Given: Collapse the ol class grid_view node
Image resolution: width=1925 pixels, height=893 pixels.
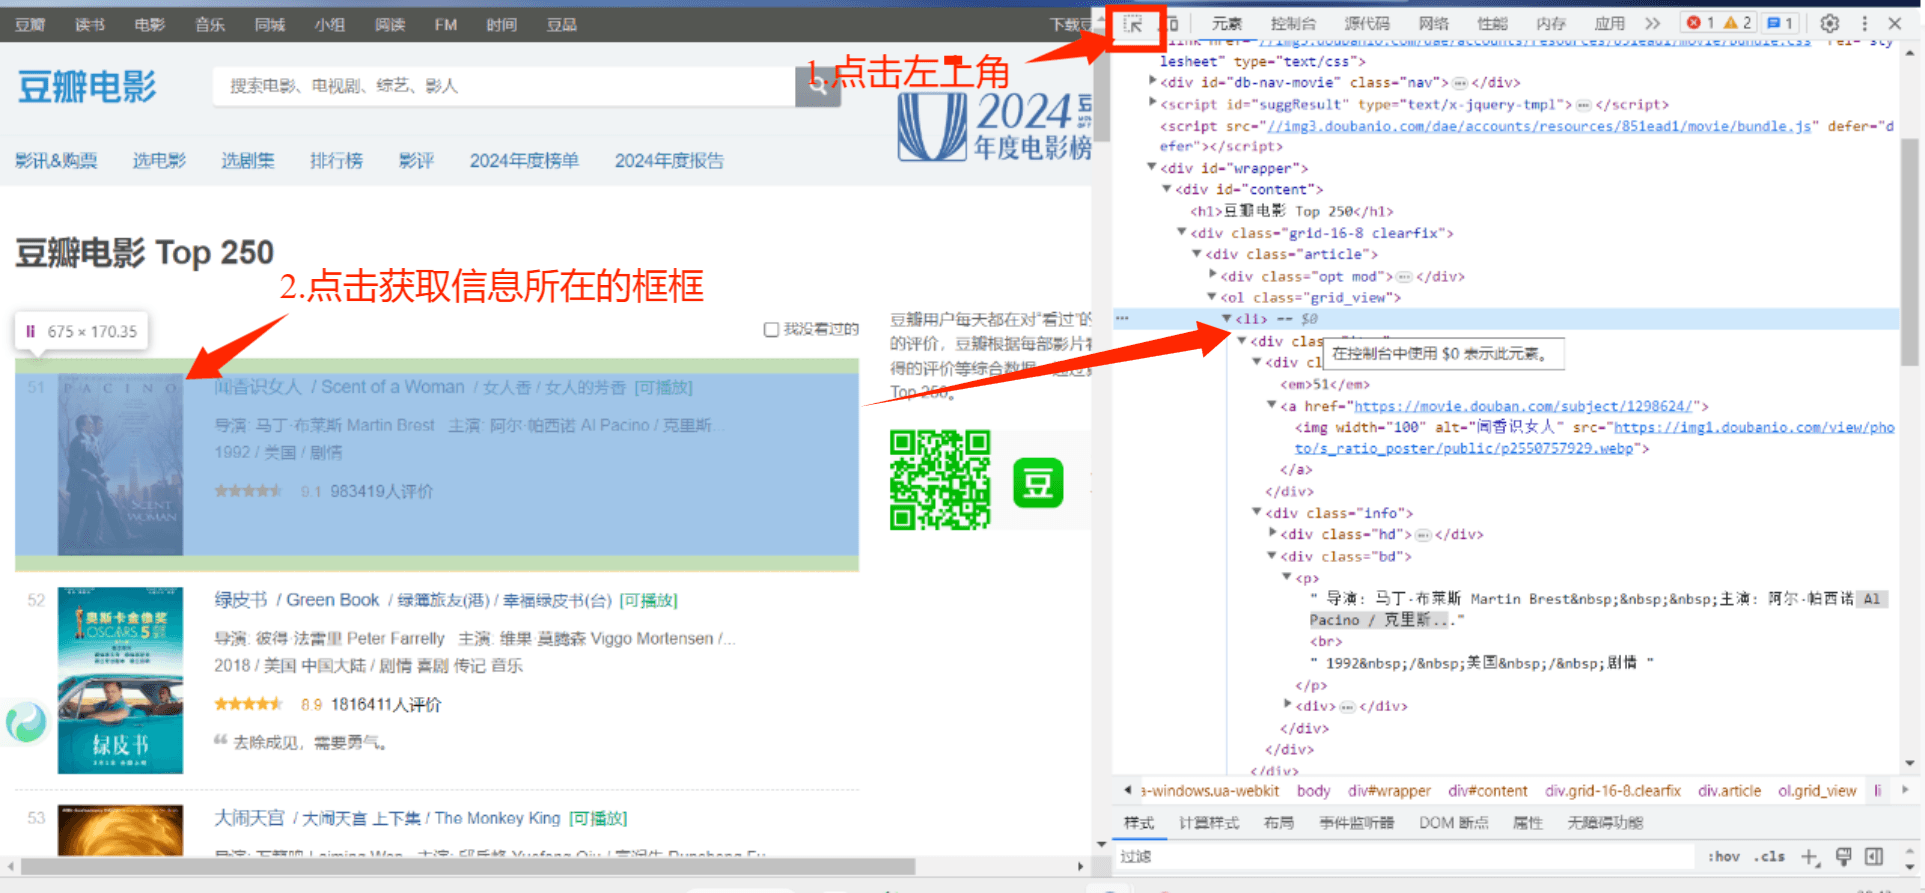Looking at the screenshot, I should (1212, 297).
